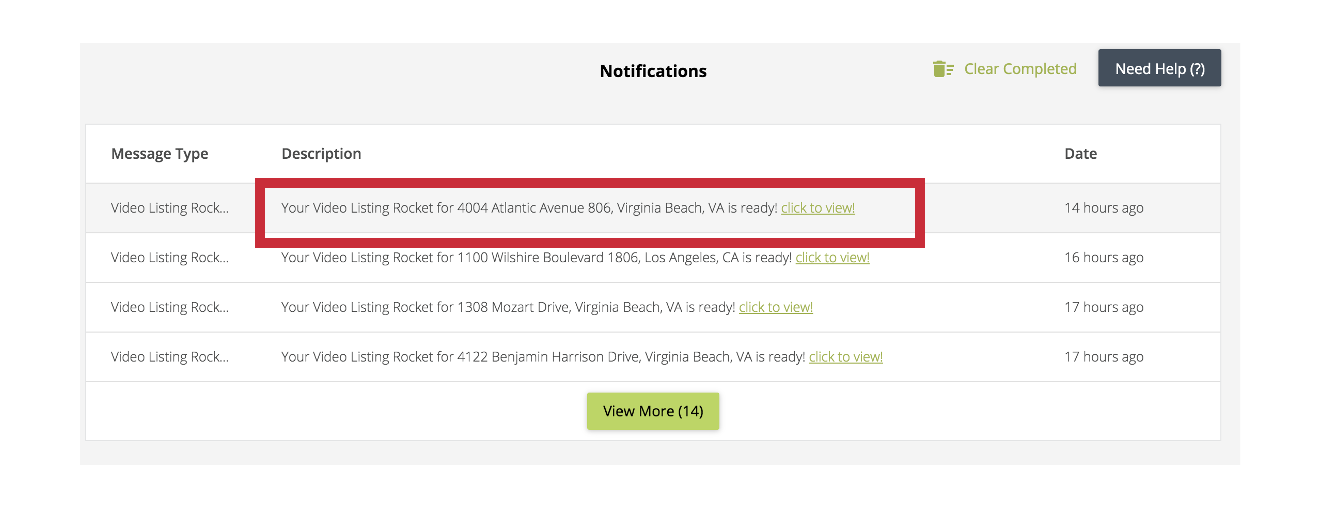Select the 1308 Mozart Drive notification description
This screenshot has height=508, width=1320.
coord(508,307)
